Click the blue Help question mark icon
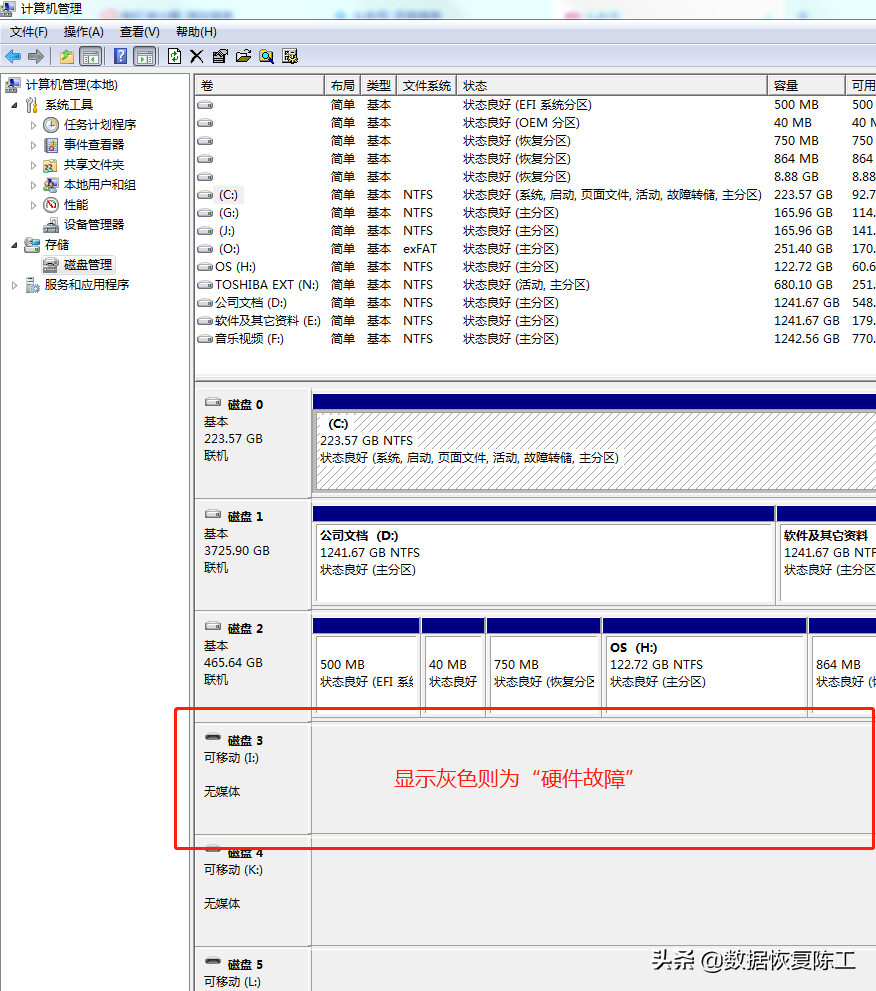Image resolution: width=876 pixels, height=991 pixels. click(120, 56)
